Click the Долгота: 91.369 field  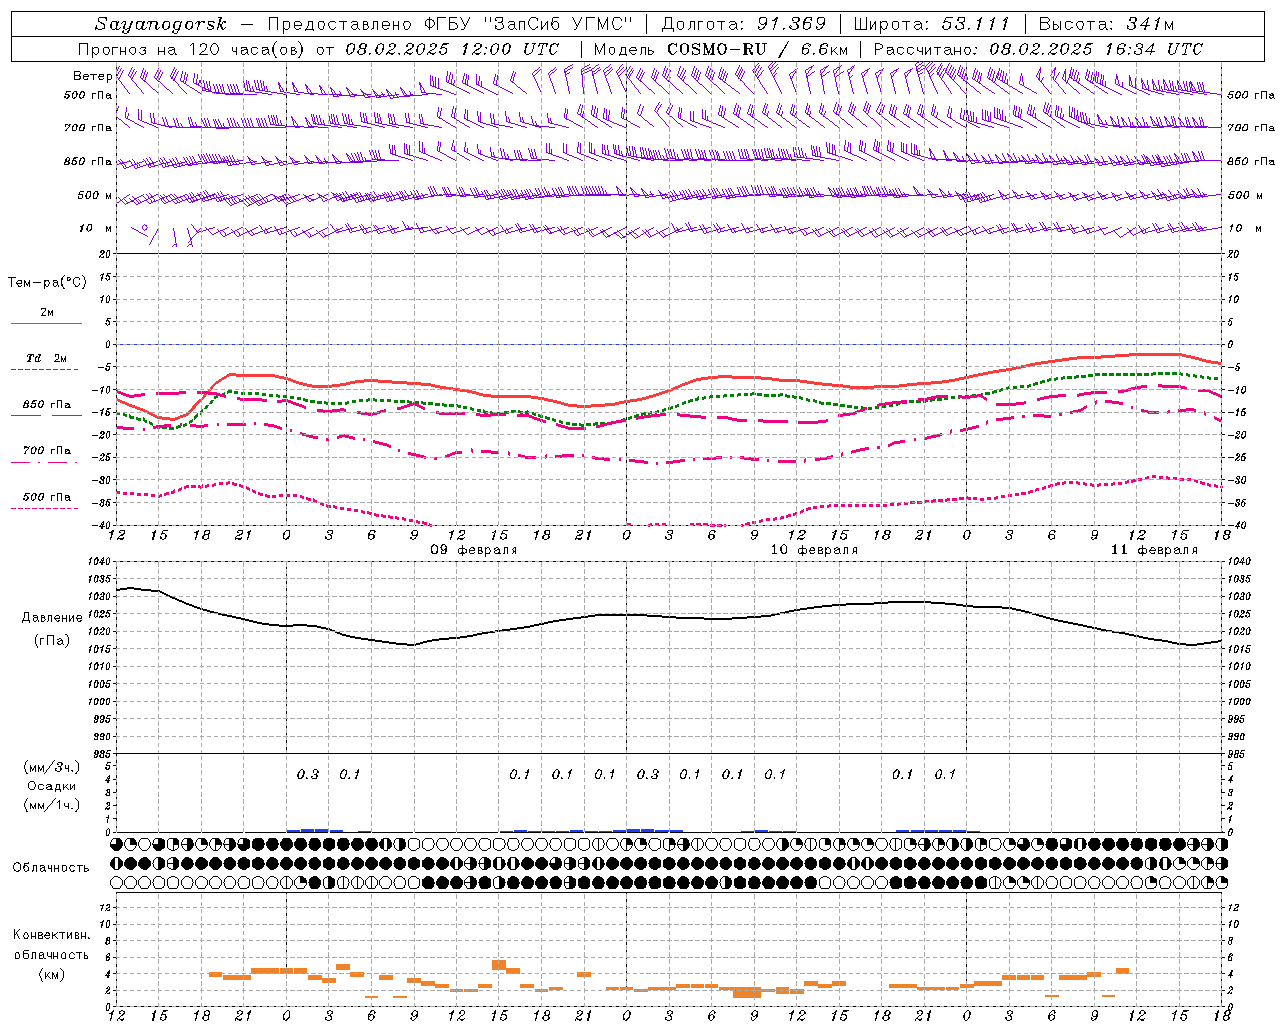tap(744, 24)
